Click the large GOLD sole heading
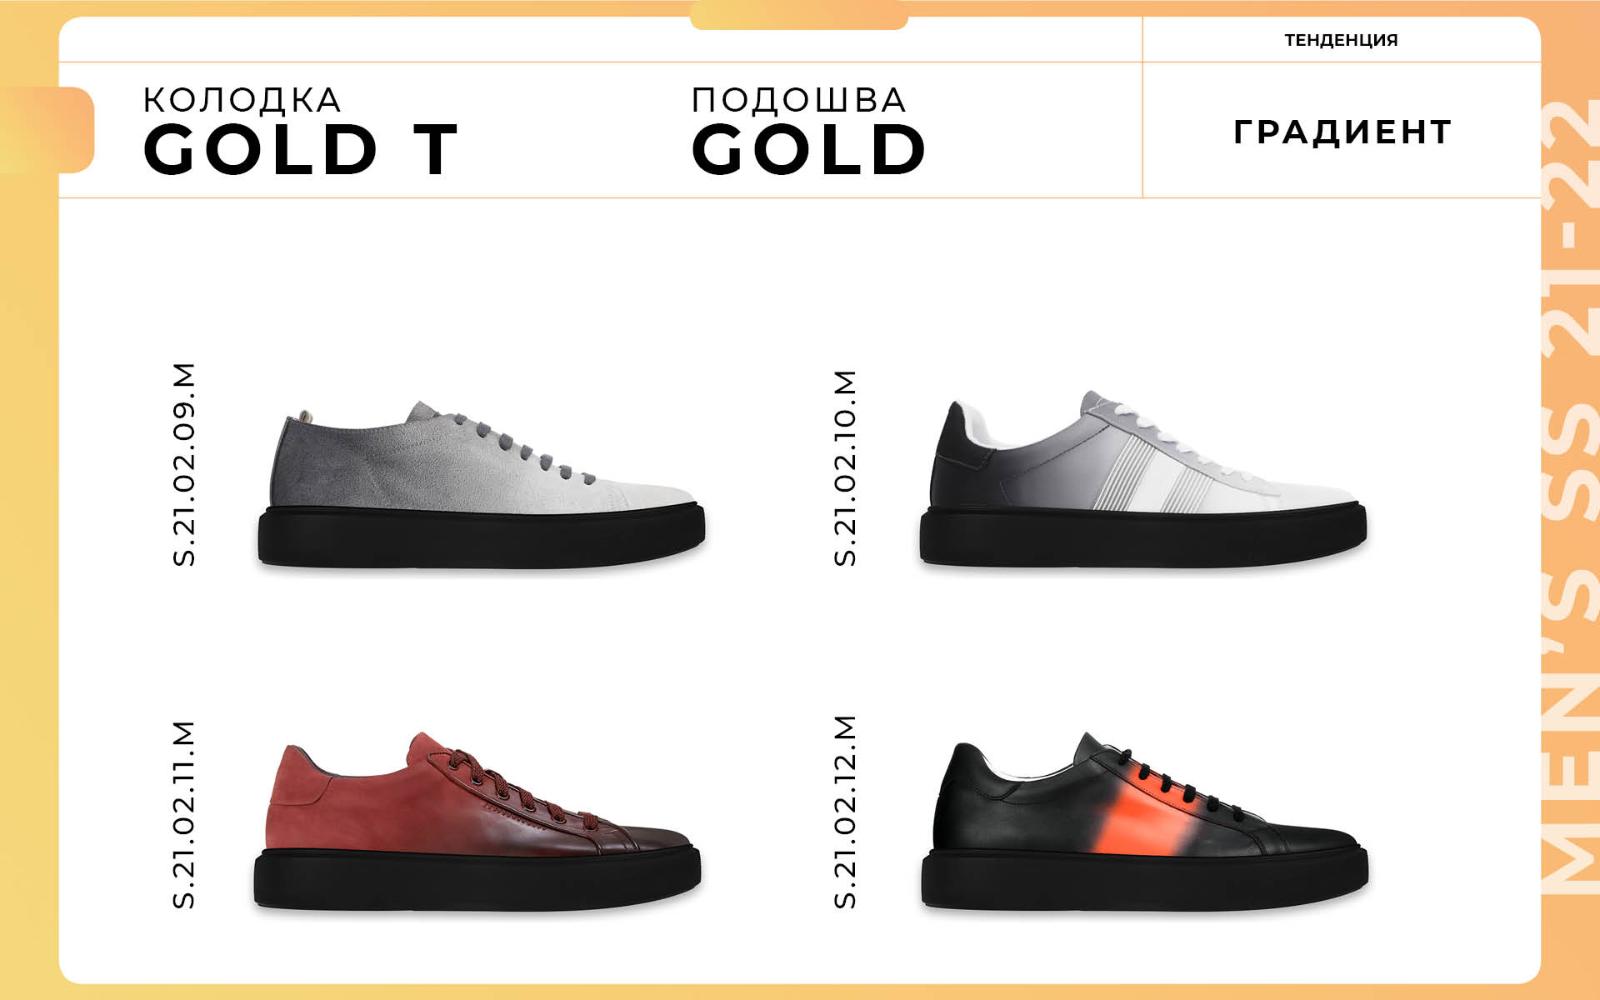This screenshot has height=1000, width=1600. click(x=809, y=150)
